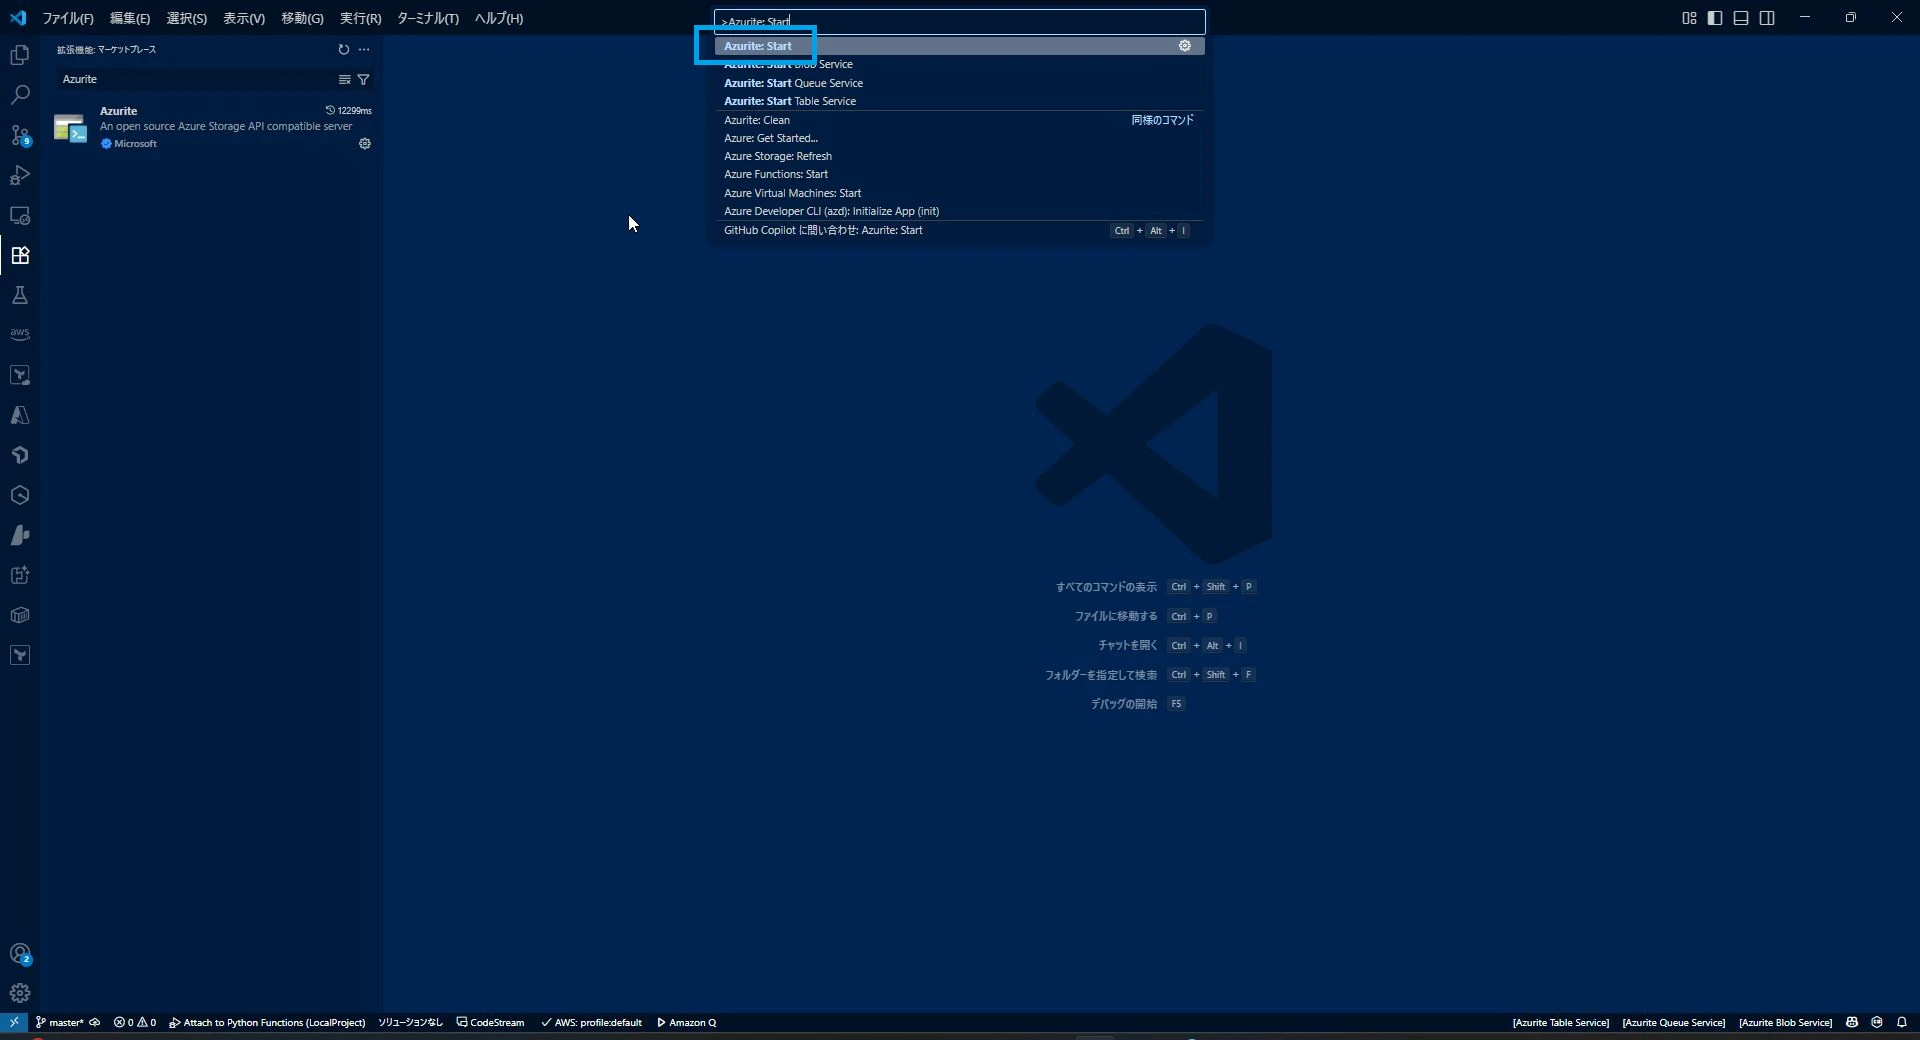
Task: Click the Microsoft publisher link
Action: pyautogui.click(x=135, y=144)
